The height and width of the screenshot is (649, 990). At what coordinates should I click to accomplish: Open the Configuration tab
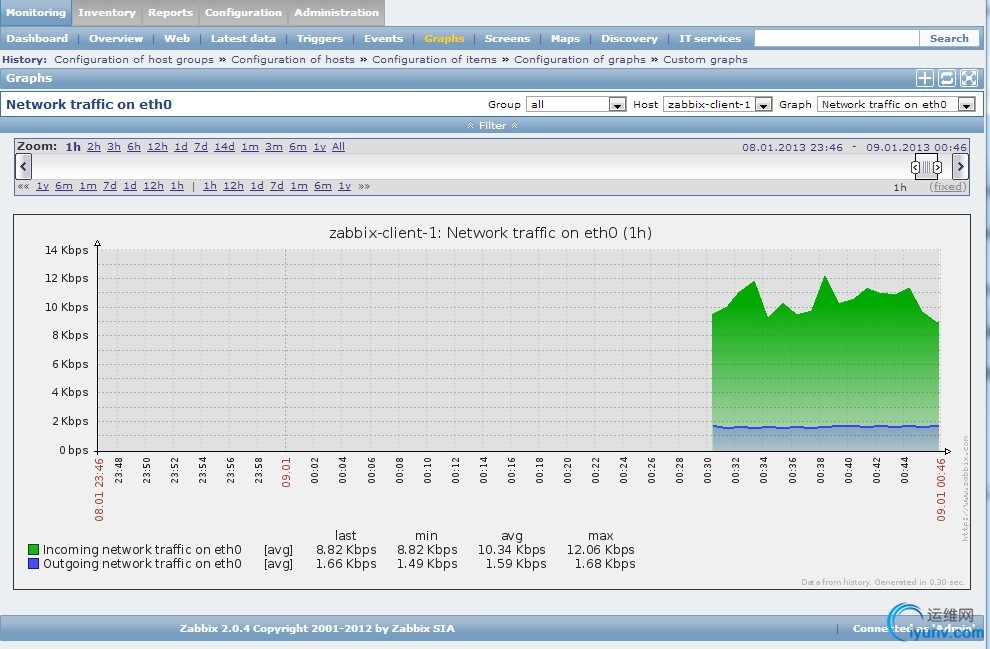(x=243, y=13)
